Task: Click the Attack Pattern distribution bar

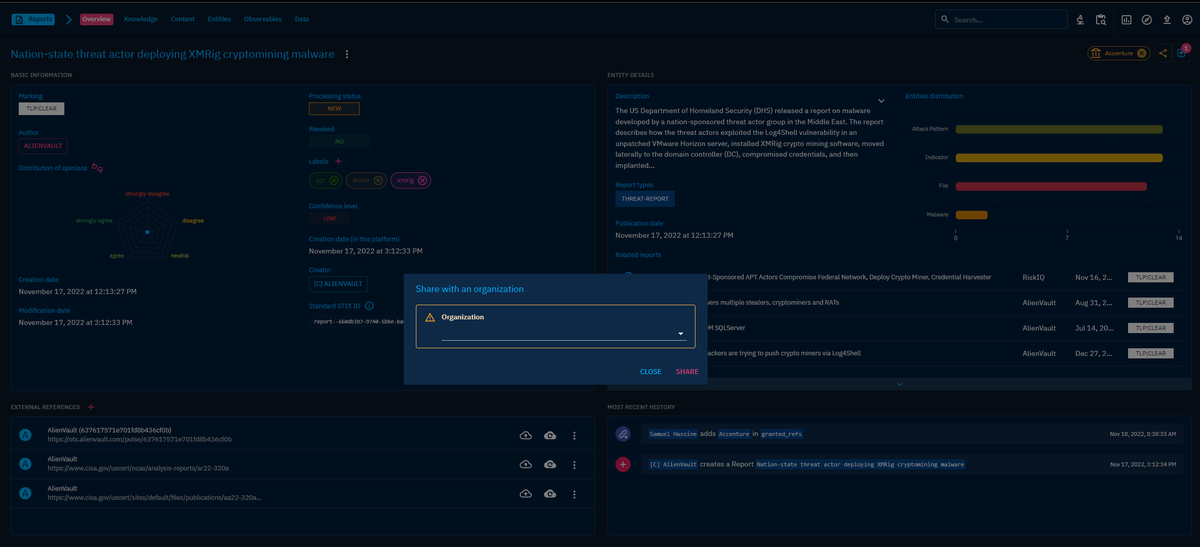Action: tap(1059, 129)
